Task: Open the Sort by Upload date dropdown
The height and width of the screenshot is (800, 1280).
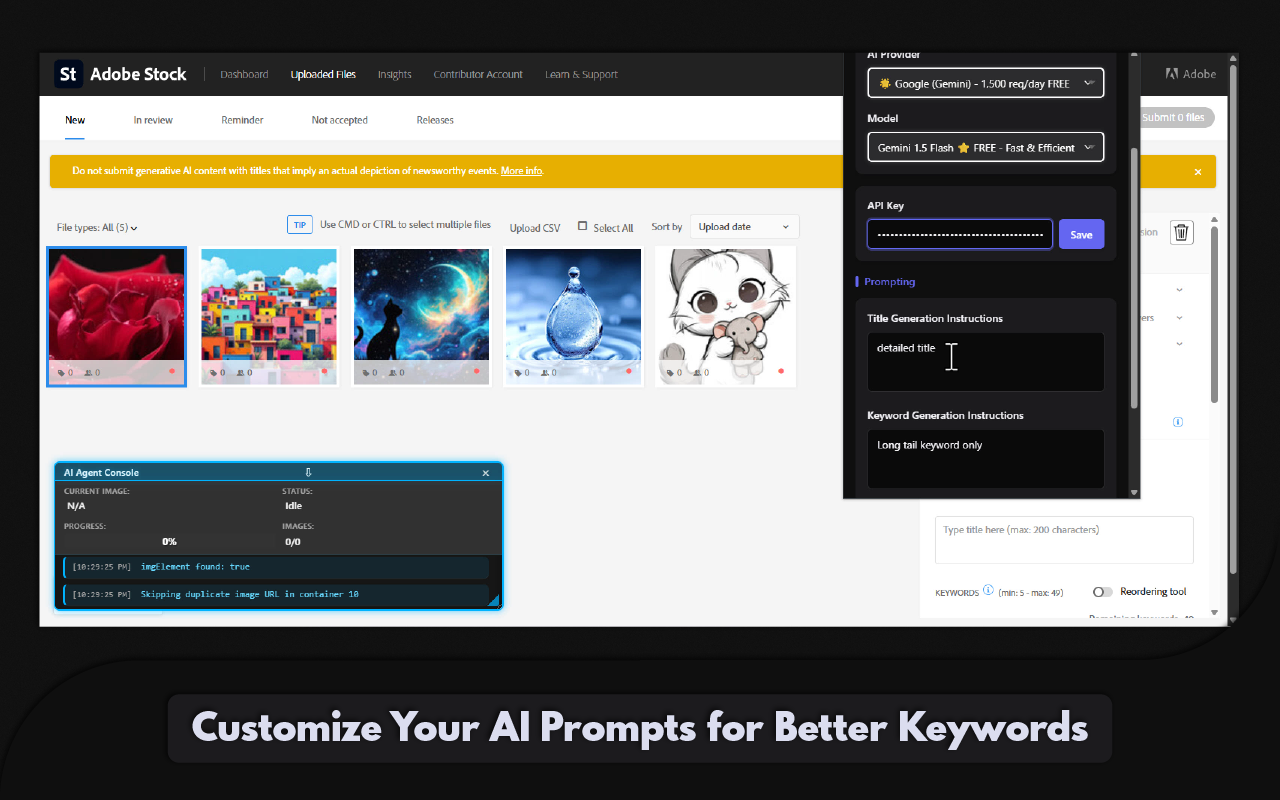Action: (745, 227)
